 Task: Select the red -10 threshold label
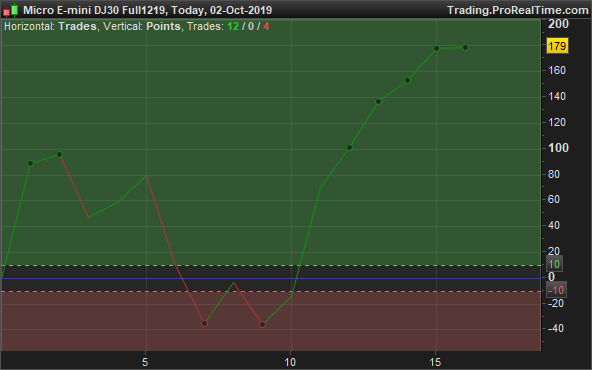tap(556, 290)
